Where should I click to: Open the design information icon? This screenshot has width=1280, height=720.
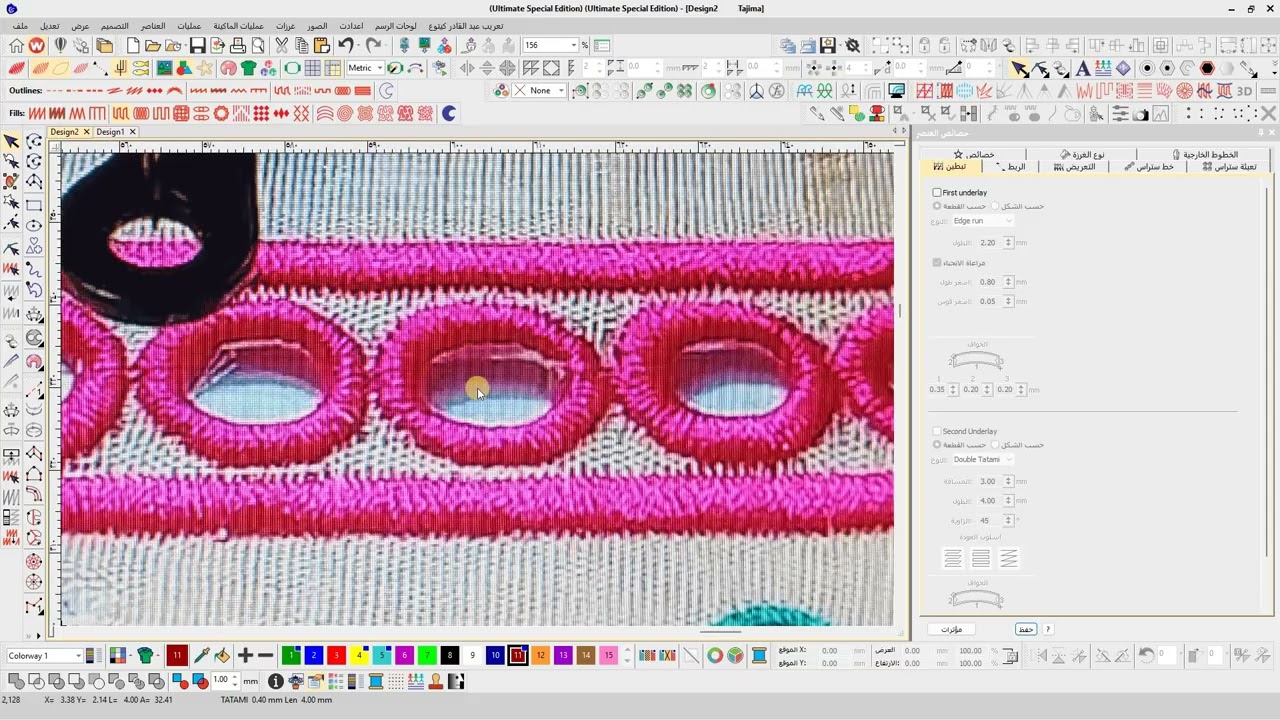(x=275, y=681)
